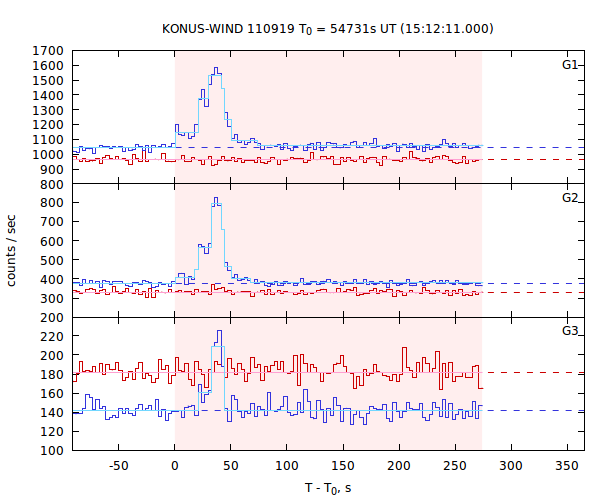Screen dimensions: 600x500
Task: Click the 600 y-axis tick label
Action: (x=52, y=241)
